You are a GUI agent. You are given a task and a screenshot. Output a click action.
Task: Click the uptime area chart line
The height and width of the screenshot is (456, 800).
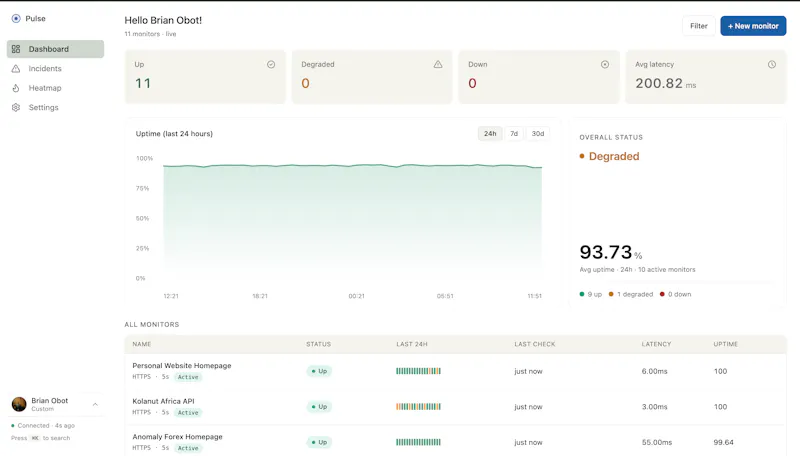352,166
